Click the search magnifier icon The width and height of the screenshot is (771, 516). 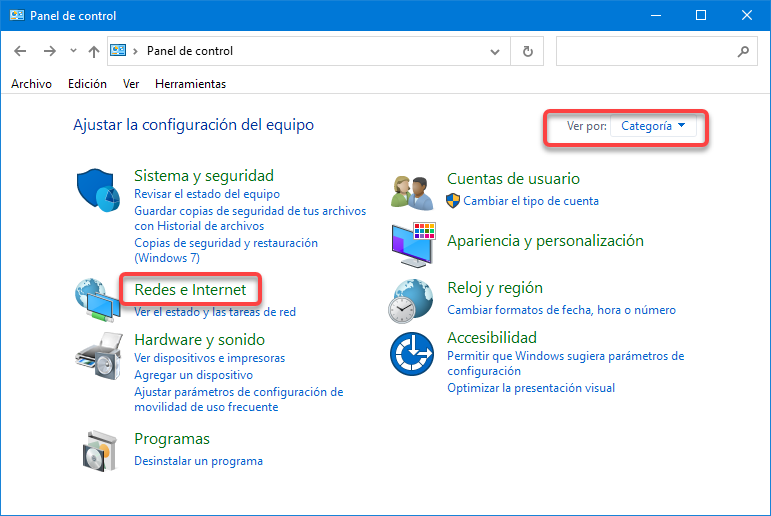(x=743, y=51)
